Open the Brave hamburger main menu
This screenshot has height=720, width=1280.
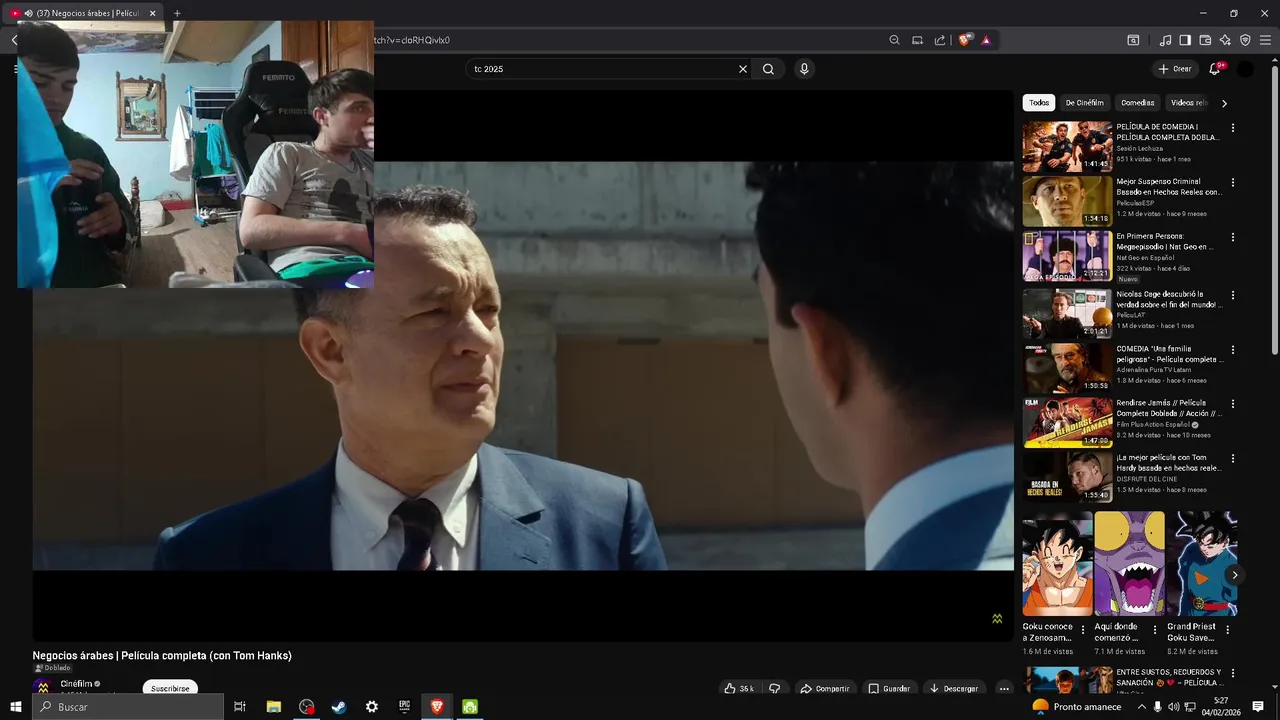click(x=1265, y=40)
